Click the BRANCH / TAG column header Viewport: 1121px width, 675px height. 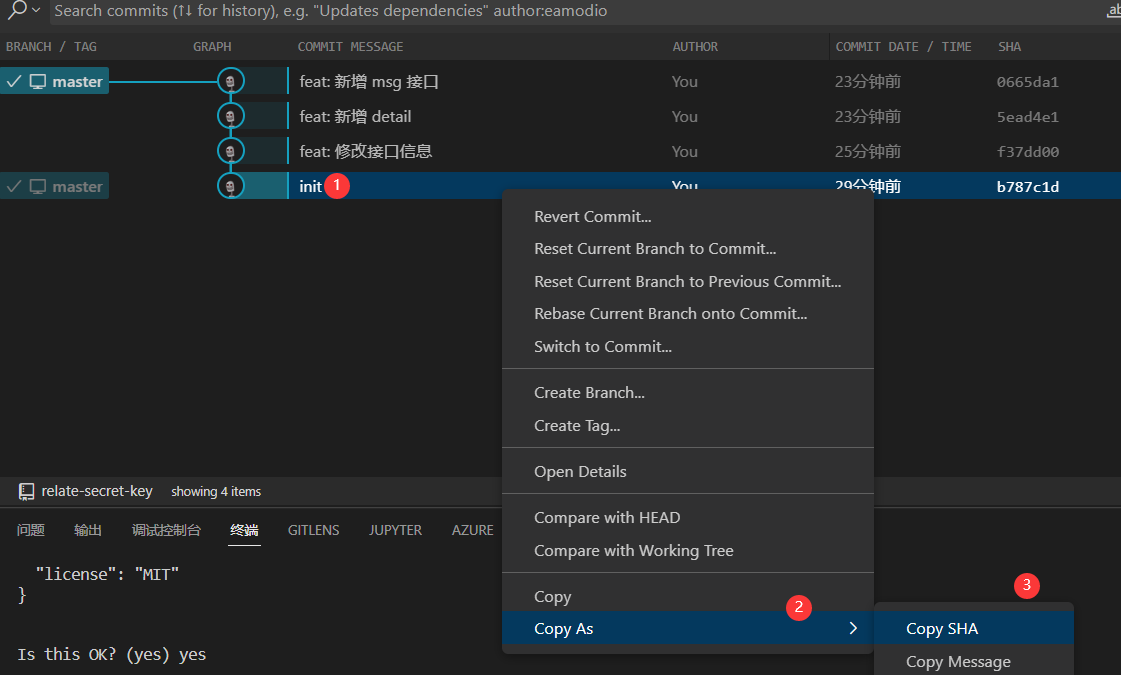tap(51, 46)
